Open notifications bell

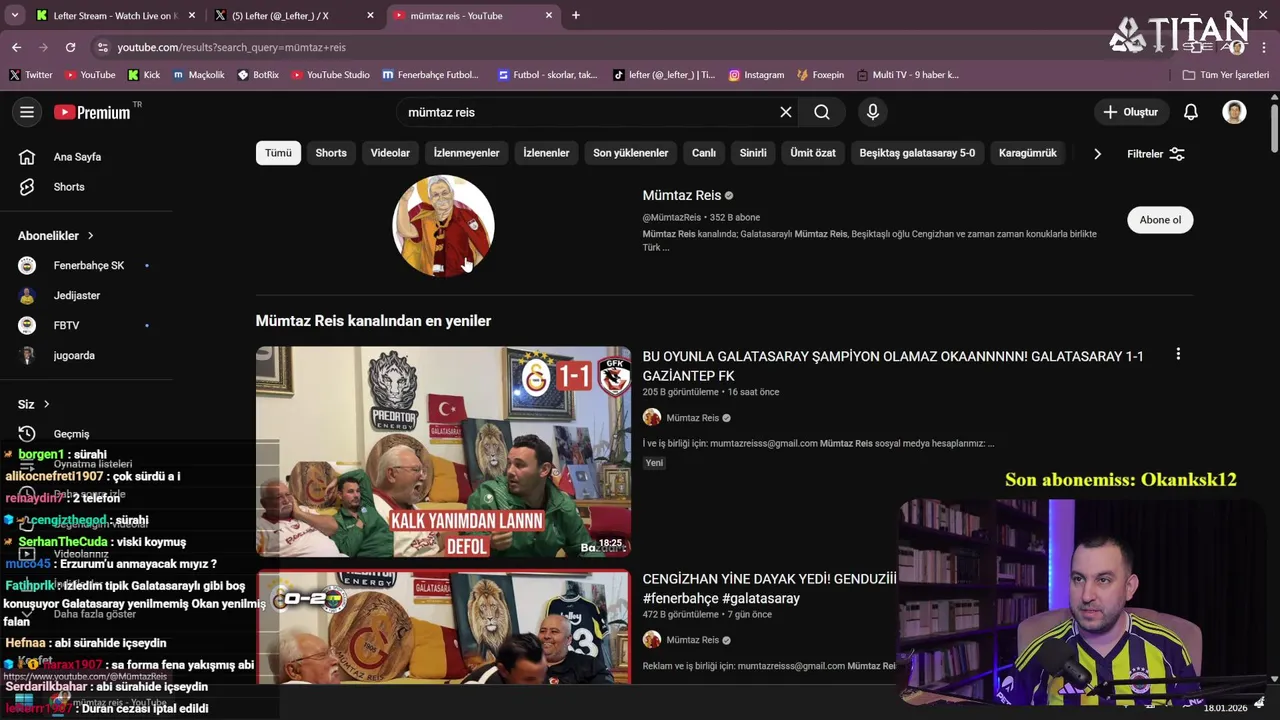[1191, 112]
